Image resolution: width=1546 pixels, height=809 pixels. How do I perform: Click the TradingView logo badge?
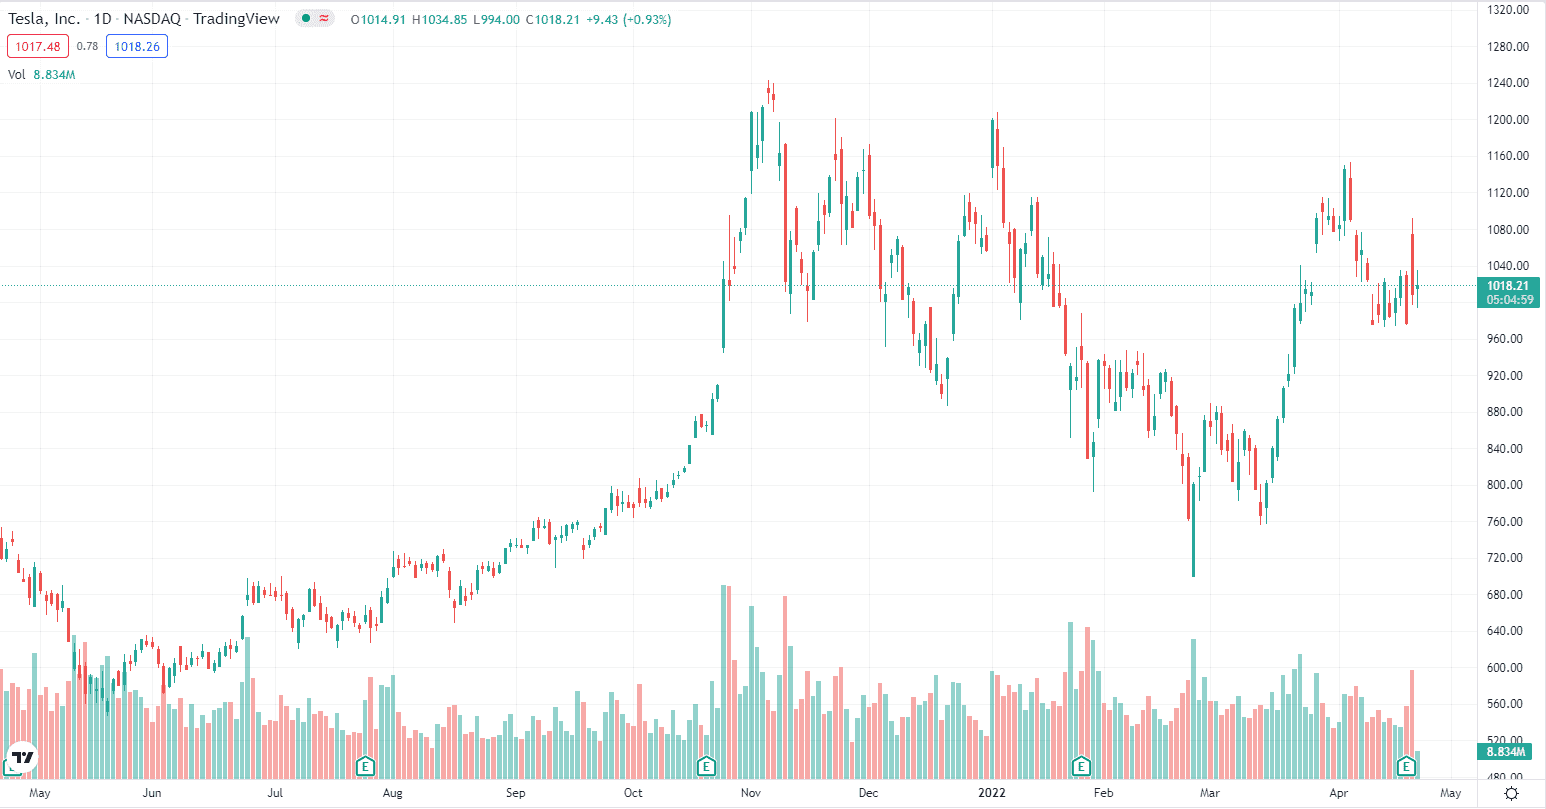[22, 757]
